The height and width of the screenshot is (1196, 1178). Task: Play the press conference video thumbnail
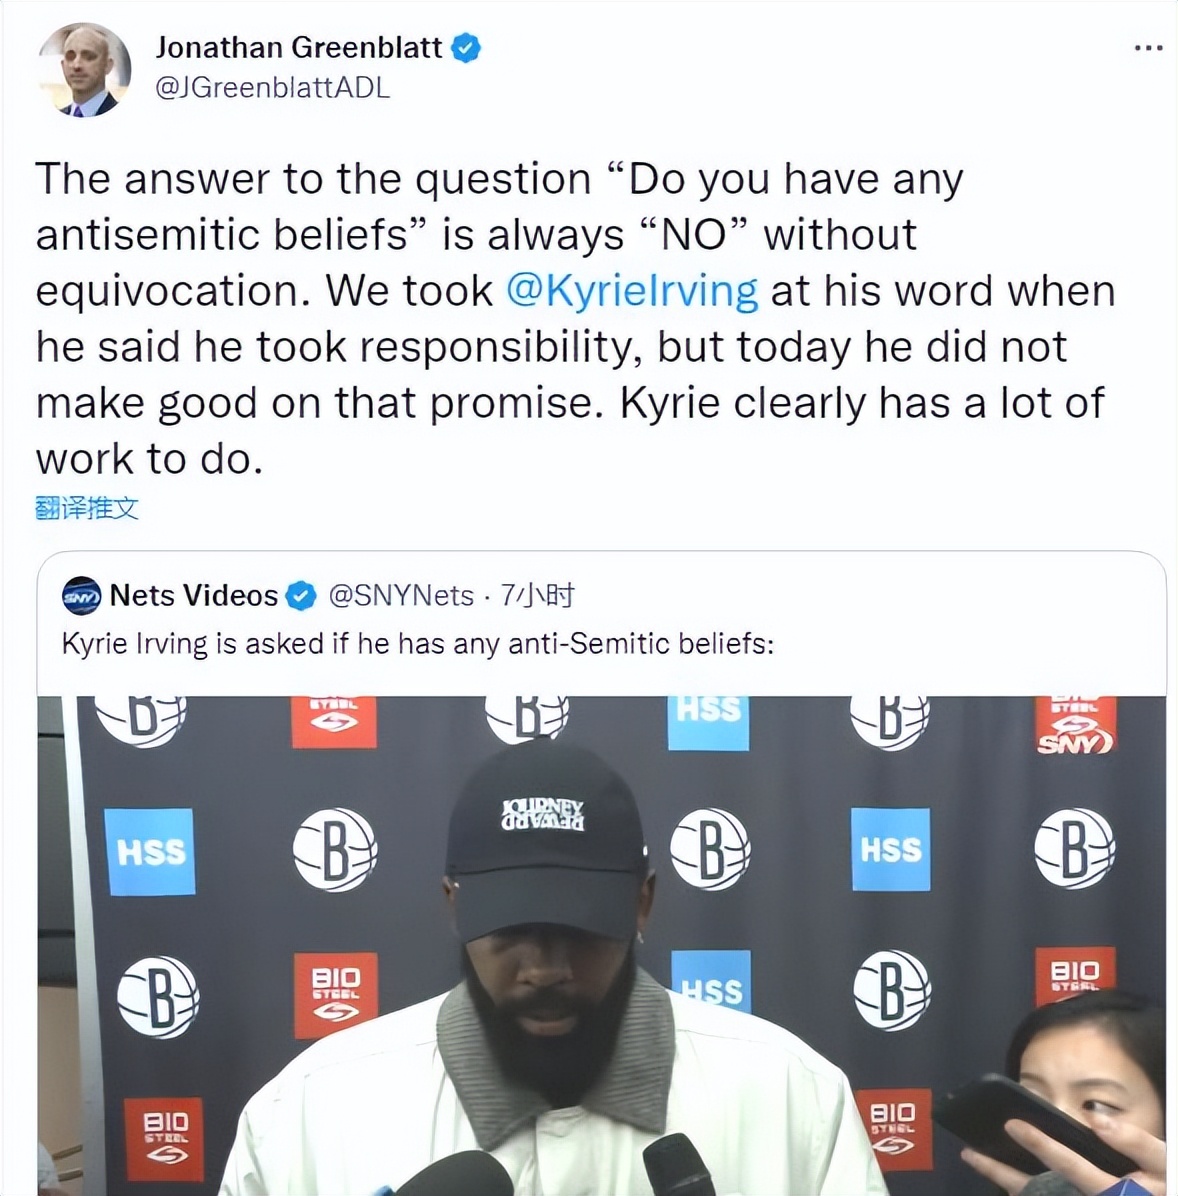click(x=602, y=946)
